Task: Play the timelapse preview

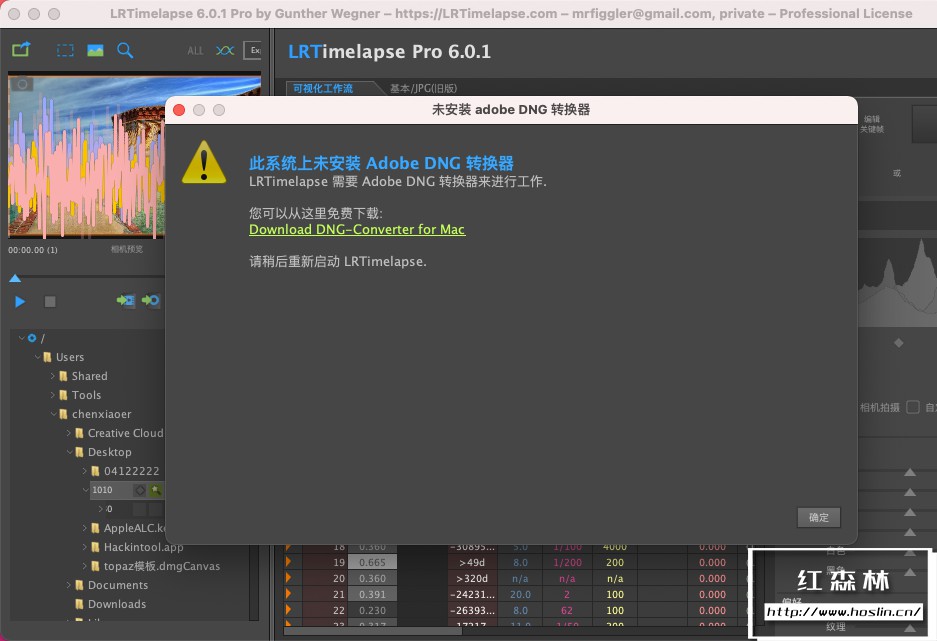Action: [x=20, y=302]
